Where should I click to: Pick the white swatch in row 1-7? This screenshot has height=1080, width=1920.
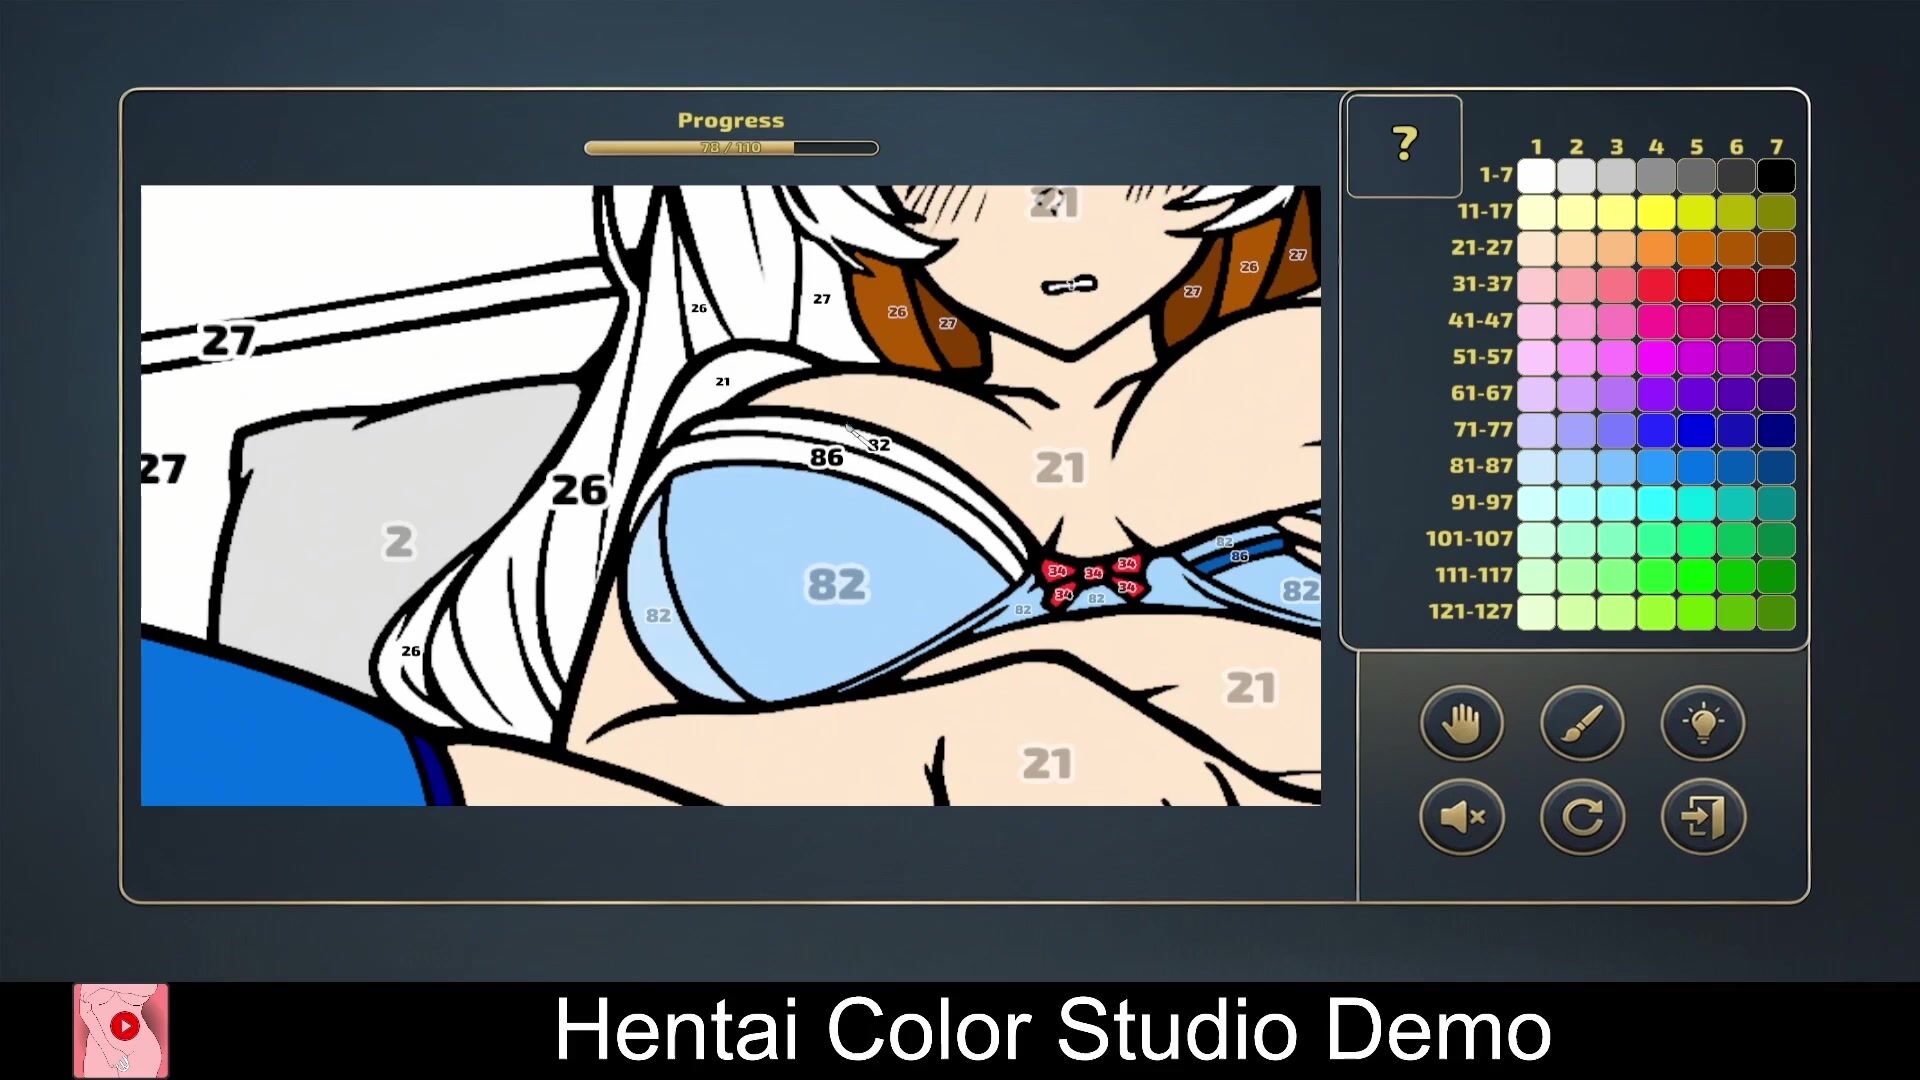point(1536,176)
